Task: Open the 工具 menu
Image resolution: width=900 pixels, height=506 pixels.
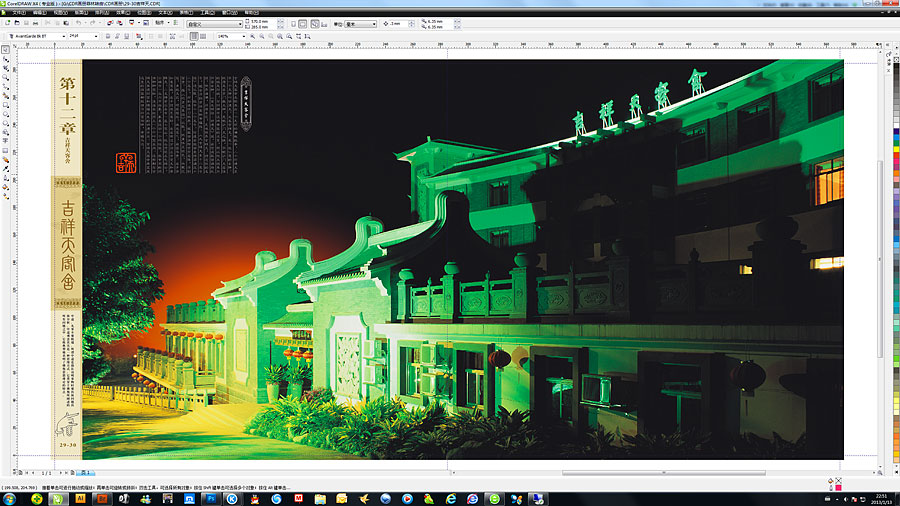Action: [207, 12]
